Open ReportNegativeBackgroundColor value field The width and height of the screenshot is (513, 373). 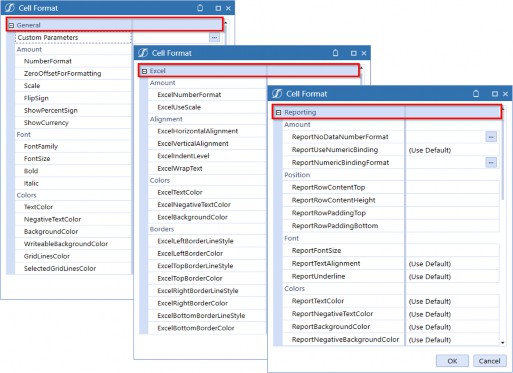pos(452,340)
